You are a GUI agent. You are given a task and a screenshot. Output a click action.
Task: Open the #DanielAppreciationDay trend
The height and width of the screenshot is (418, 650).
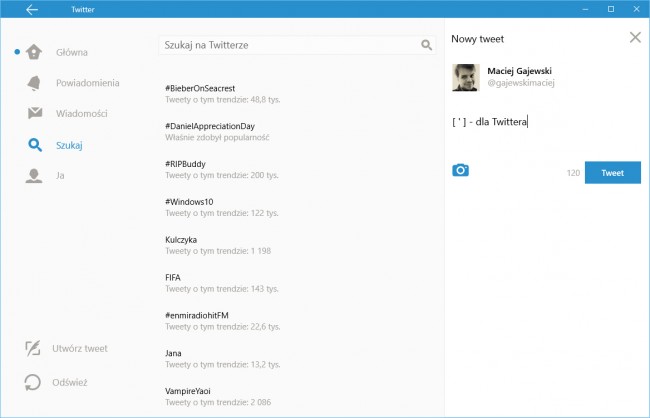point(210,126)
